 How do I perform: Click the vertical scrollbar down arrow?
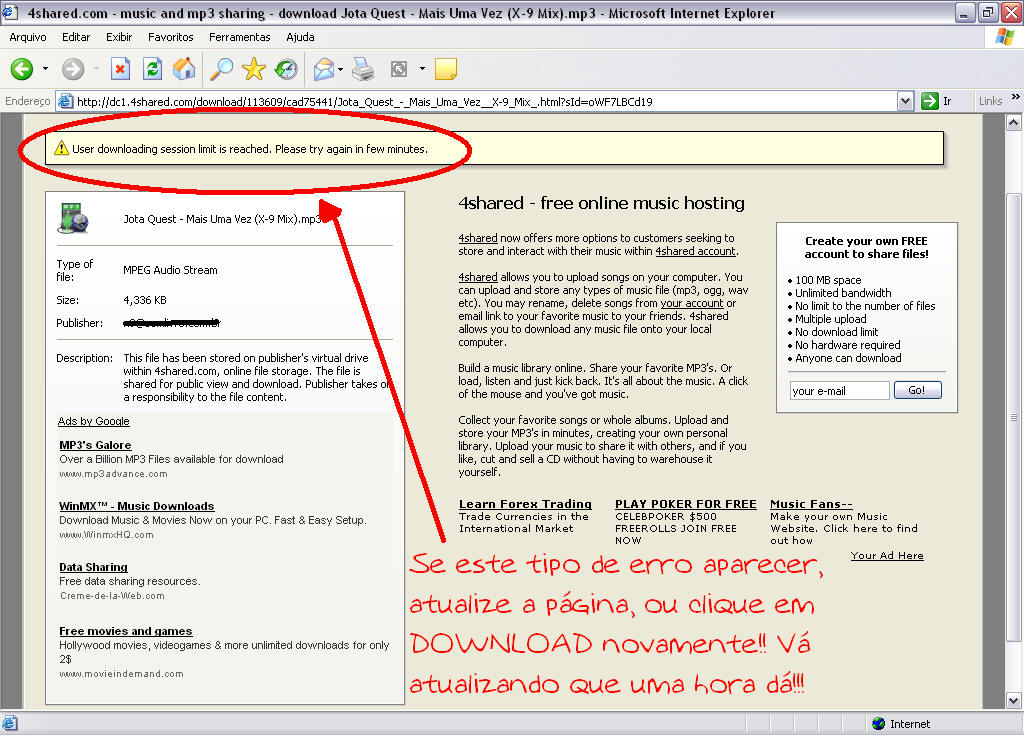[x=1014, y=701]
